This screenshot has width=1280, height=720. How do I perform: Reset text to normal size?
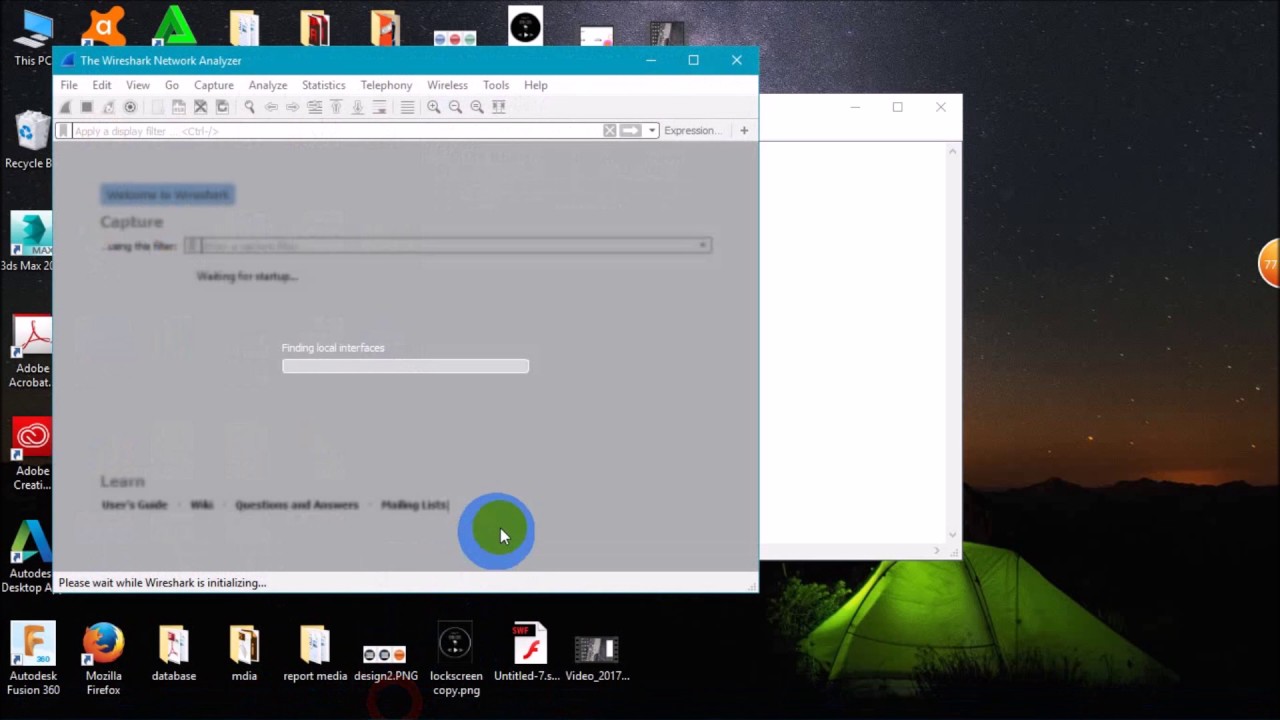pyautogui.click(x=477, y=107)
